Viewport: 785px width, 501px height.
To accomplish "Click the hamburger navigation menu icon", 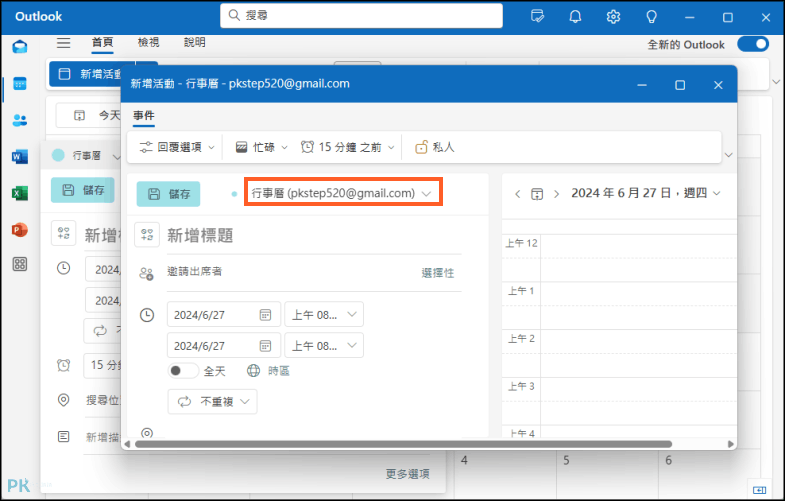I will (64, 43).
